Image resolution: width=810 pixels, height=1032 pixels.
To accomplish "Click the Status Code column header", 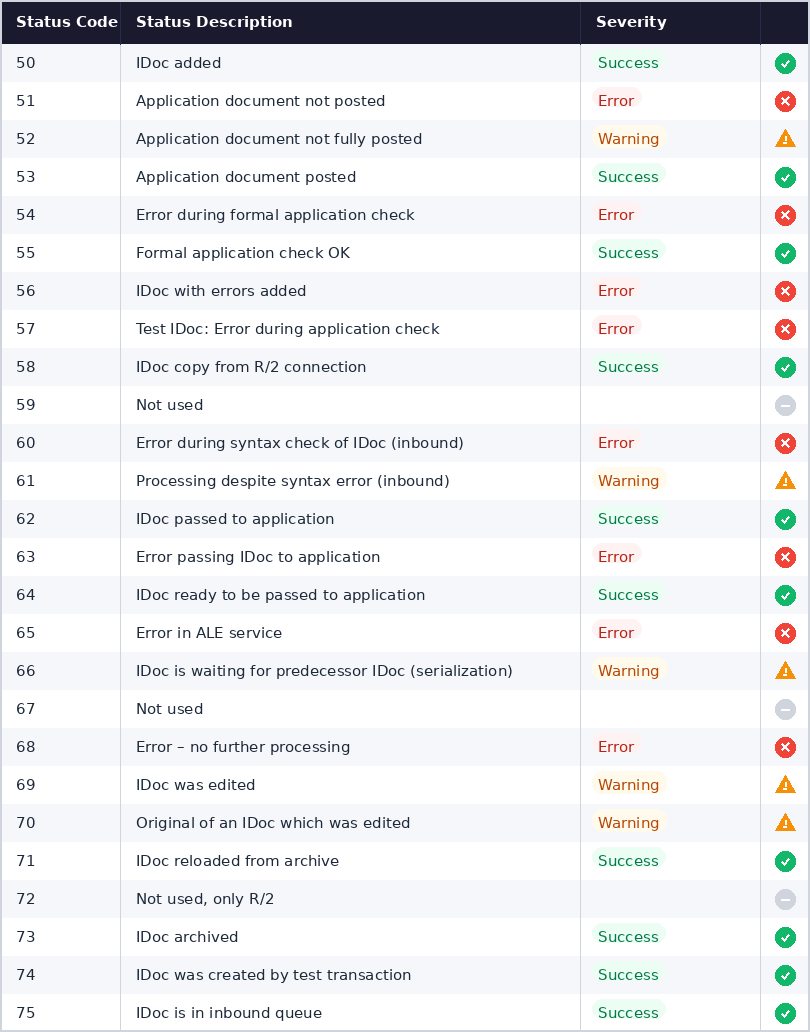I will (x=66, y=22).
